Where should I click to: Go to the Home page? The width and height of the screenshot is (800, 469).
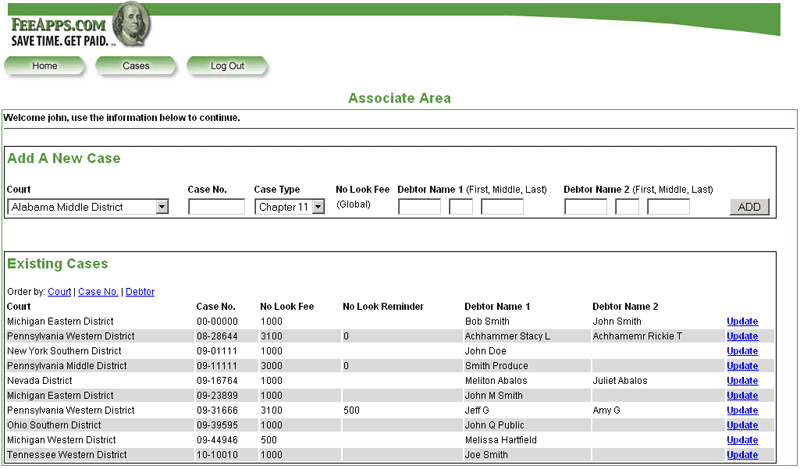pos(44,66)
